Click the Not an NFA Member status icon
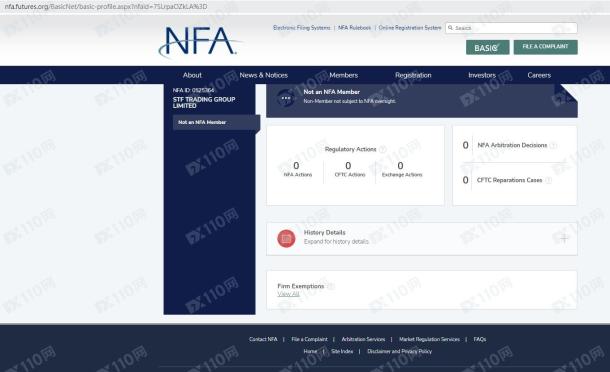This screenshot has width=610, height=372. (286, 98)
